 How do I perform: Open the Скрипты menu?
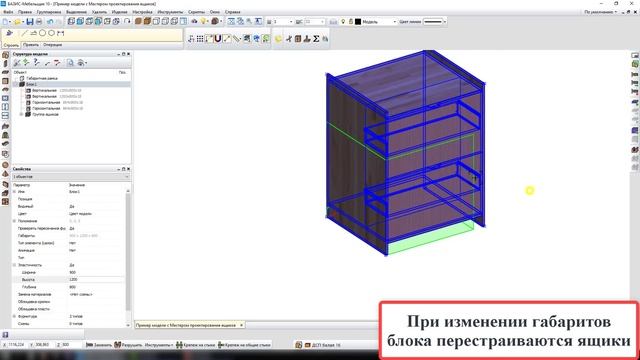pos(196,12)
